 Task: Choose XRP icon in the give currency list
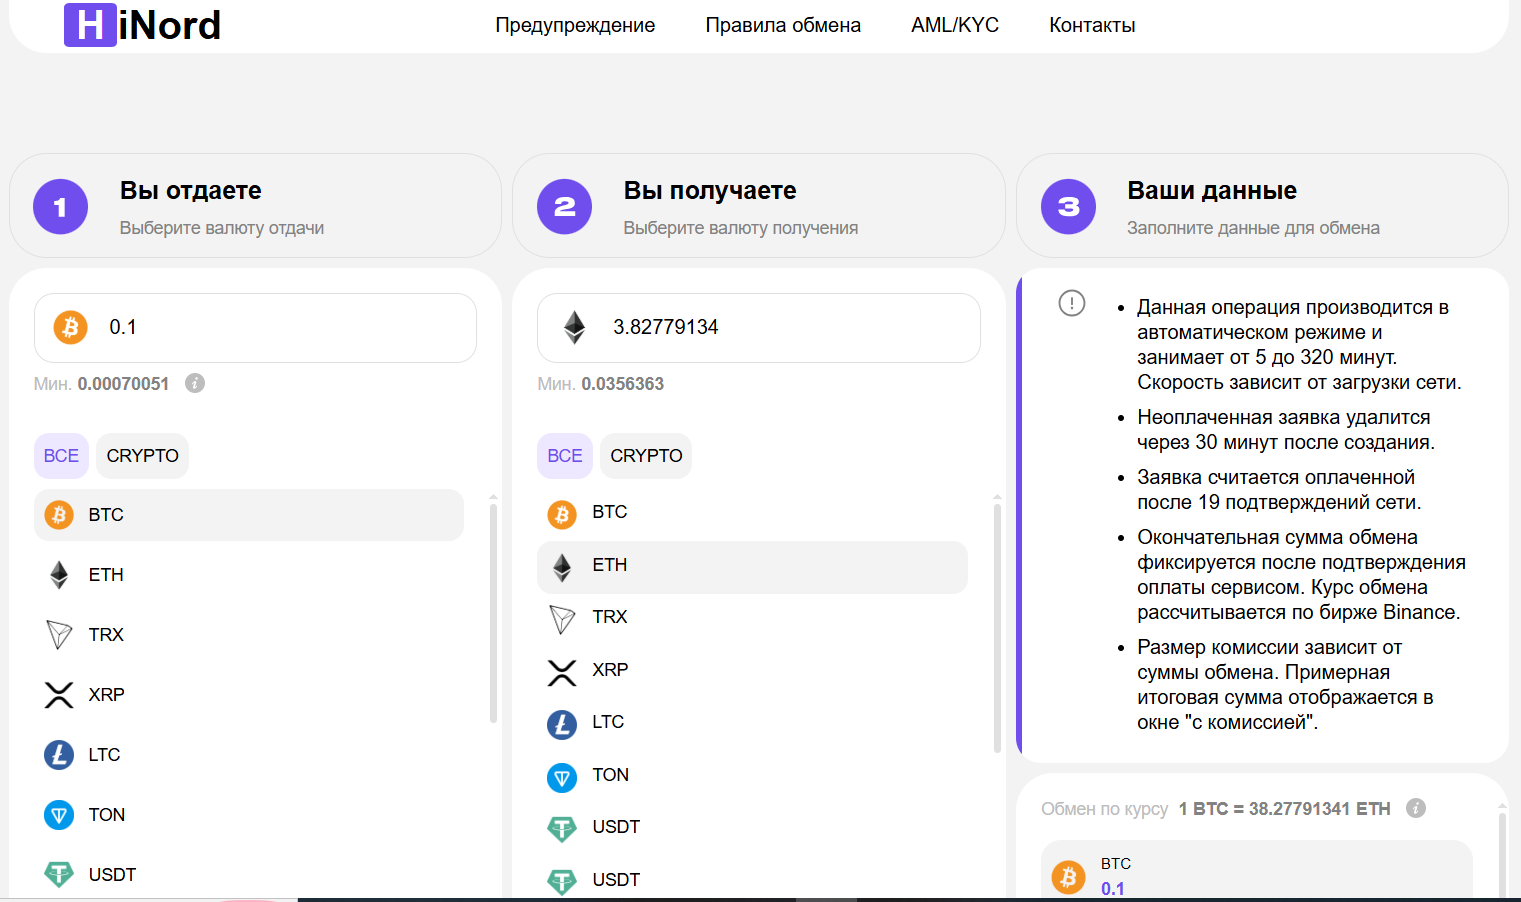tap(59, 695)
